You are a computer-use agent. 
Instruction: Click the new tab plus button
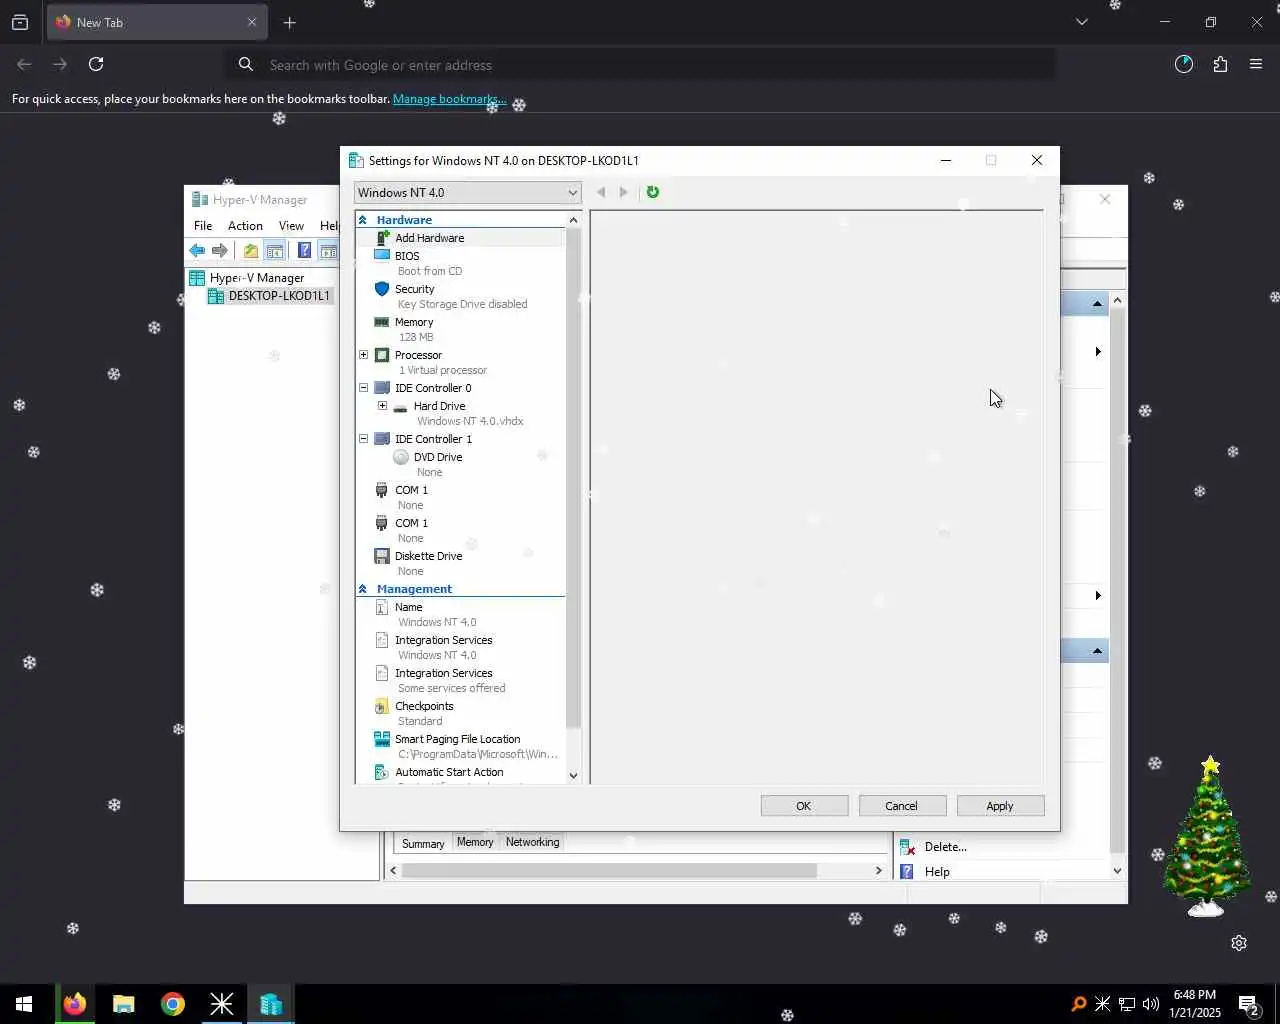tap(289, 22)
